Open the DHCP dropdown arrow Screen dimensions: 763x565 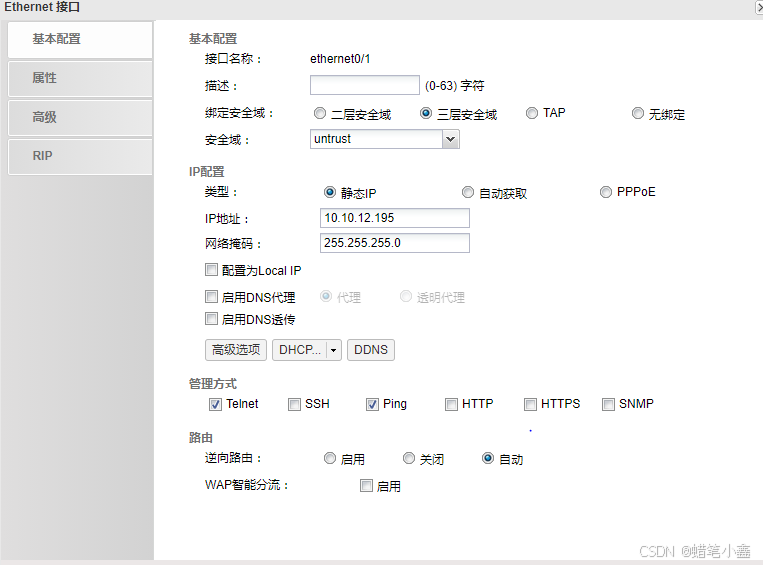(334, 350)
